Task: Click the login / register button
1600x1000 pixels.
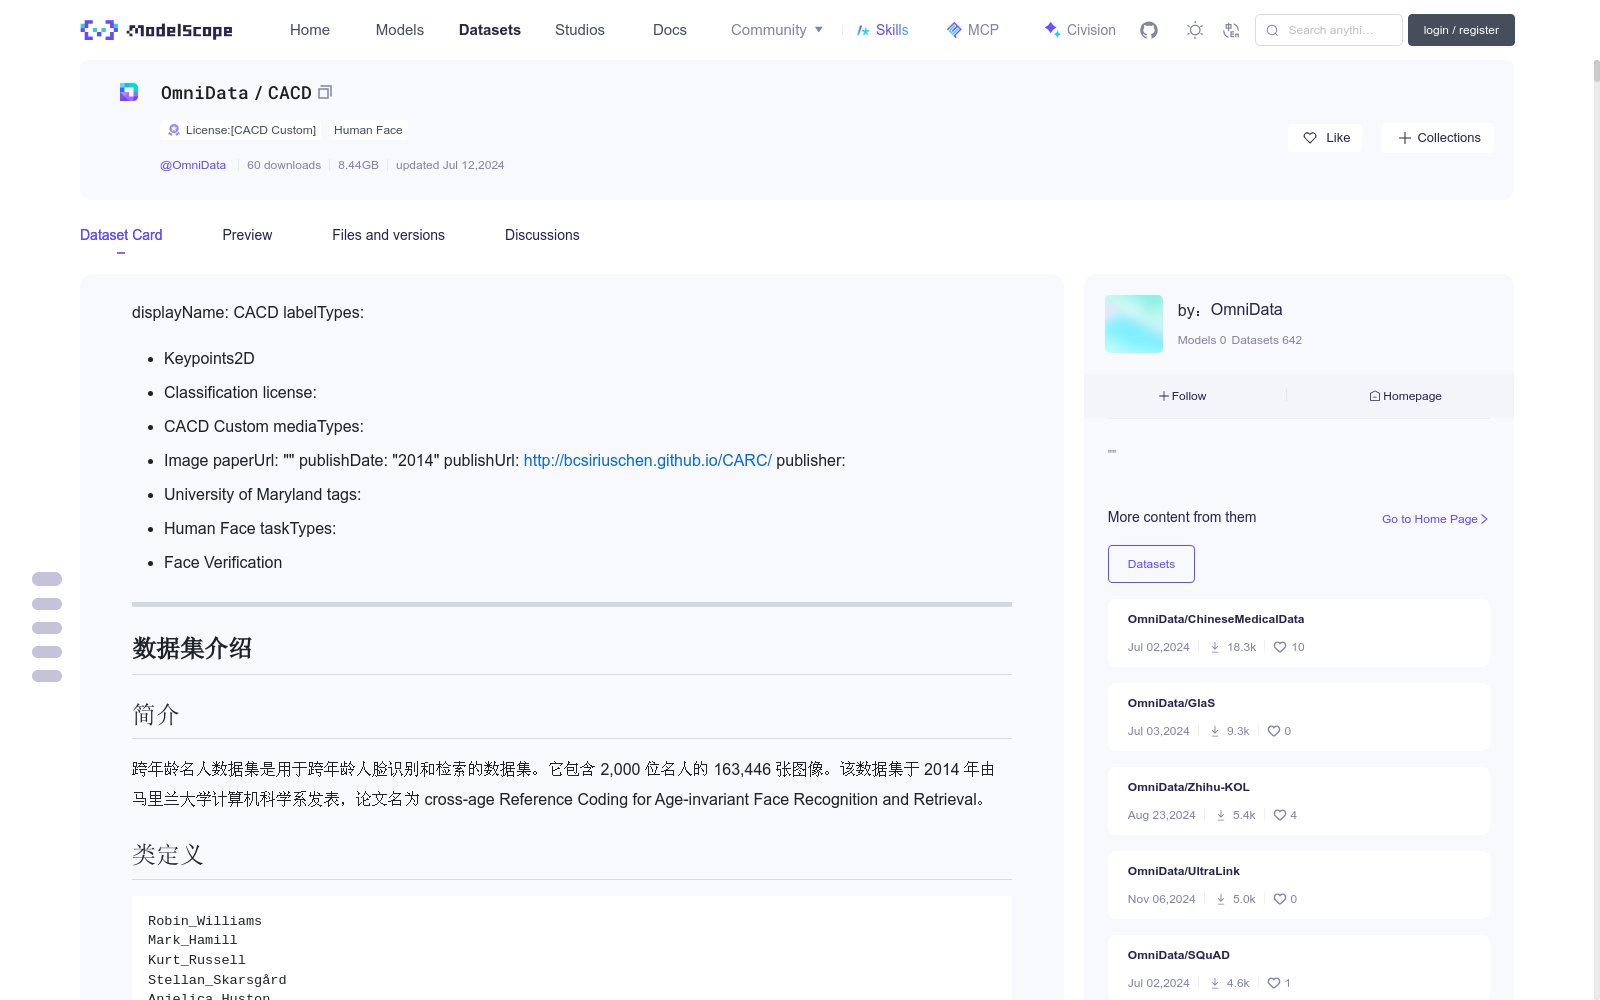Action: pos(1461,30)
